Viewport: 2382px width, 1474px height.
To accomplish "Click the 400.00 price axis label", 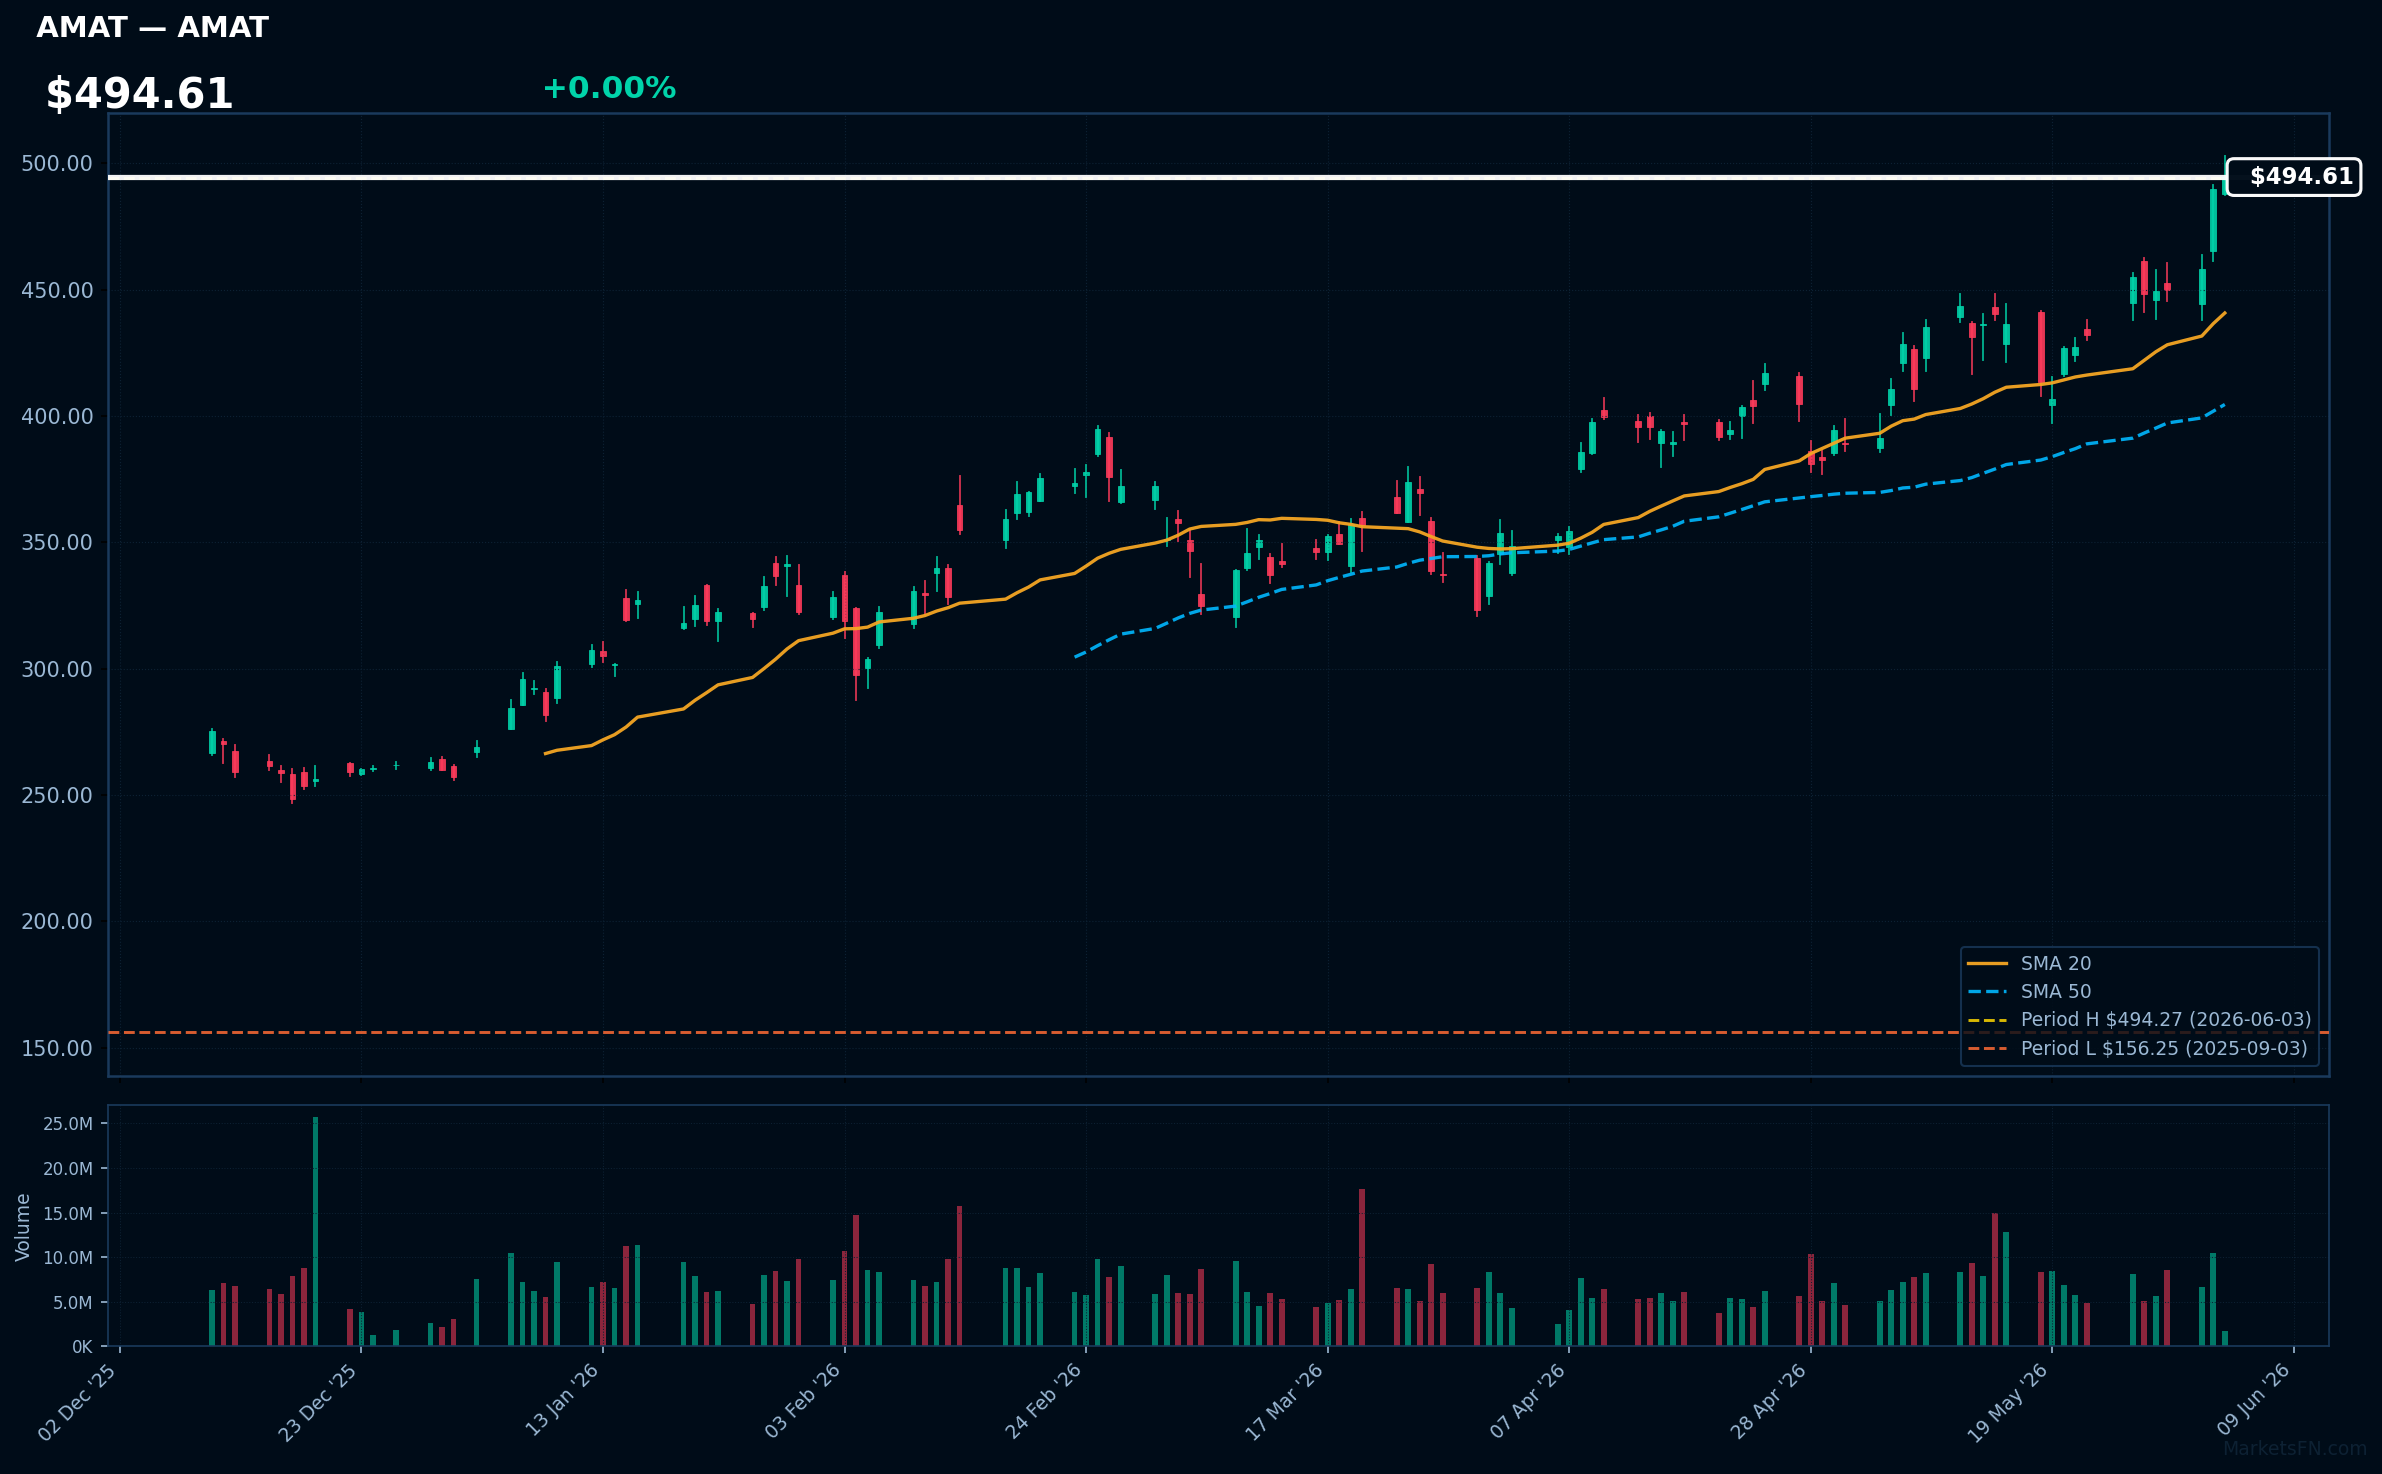I will pyautogui.click(x=57, y=417).
